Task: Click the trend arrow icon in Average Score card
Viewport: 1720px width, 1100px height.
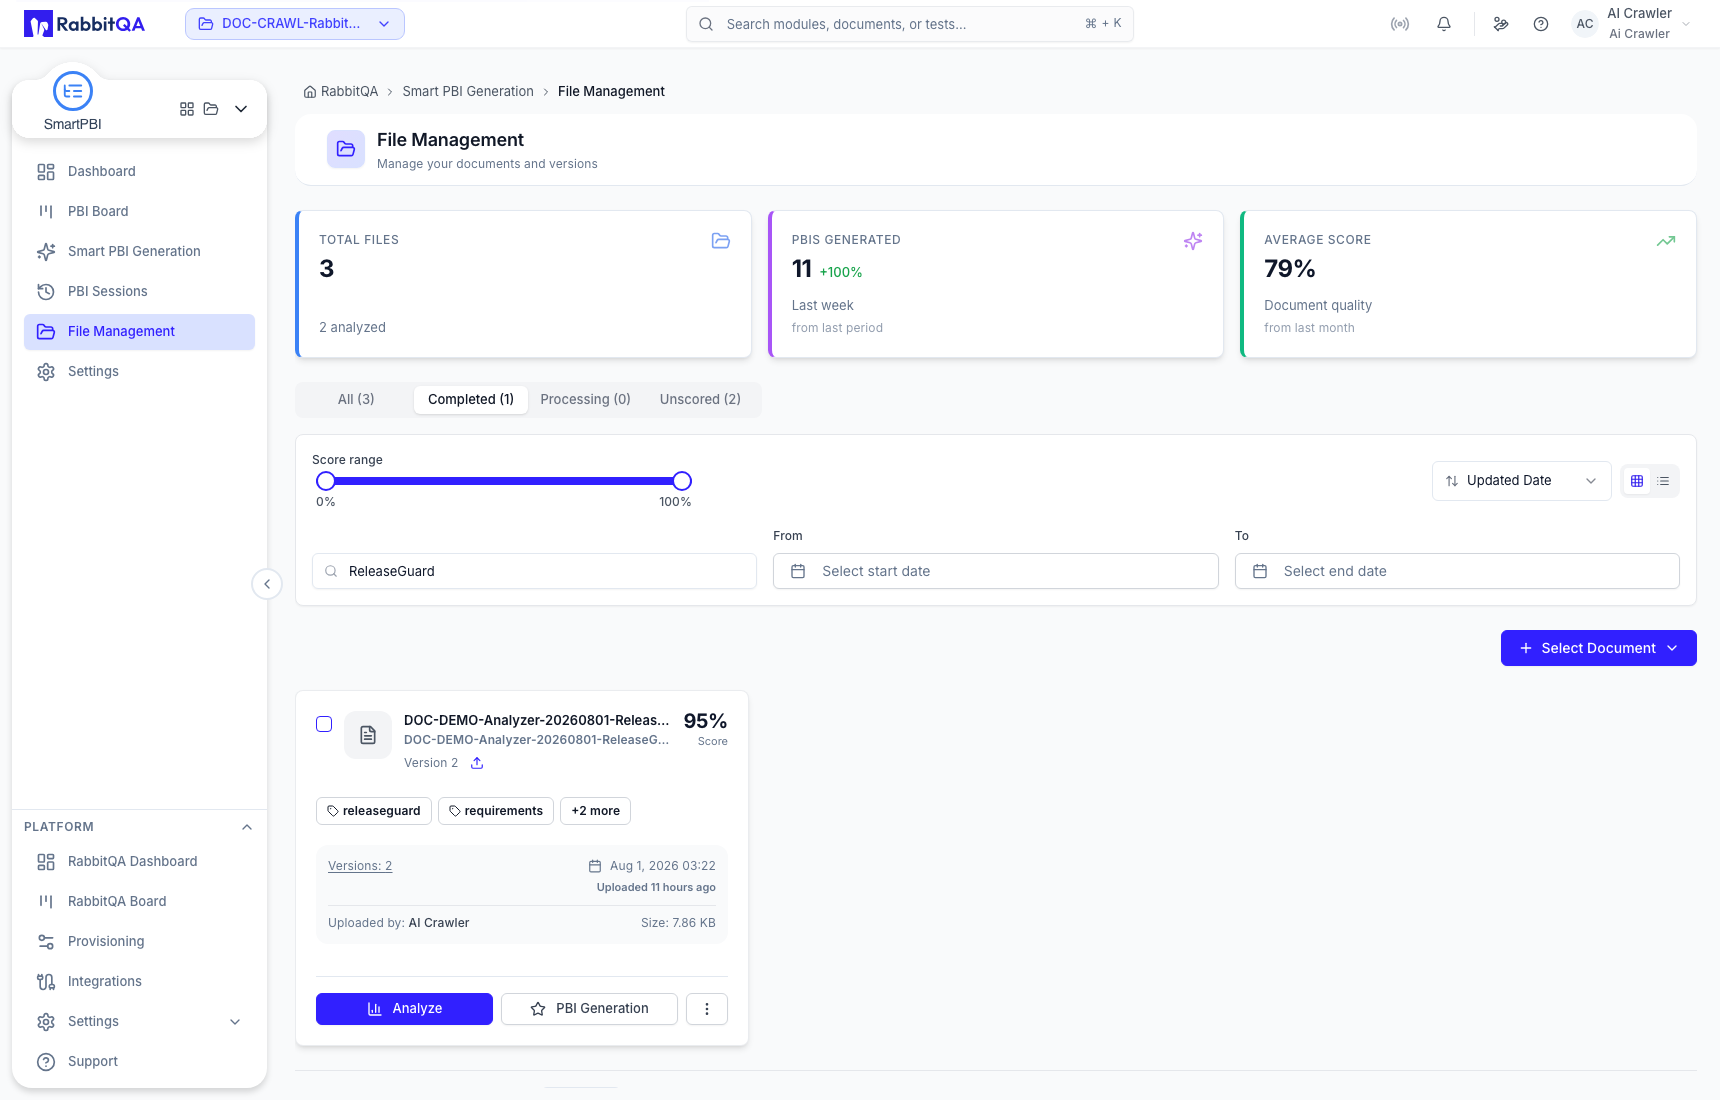Action: point(1666,241)
